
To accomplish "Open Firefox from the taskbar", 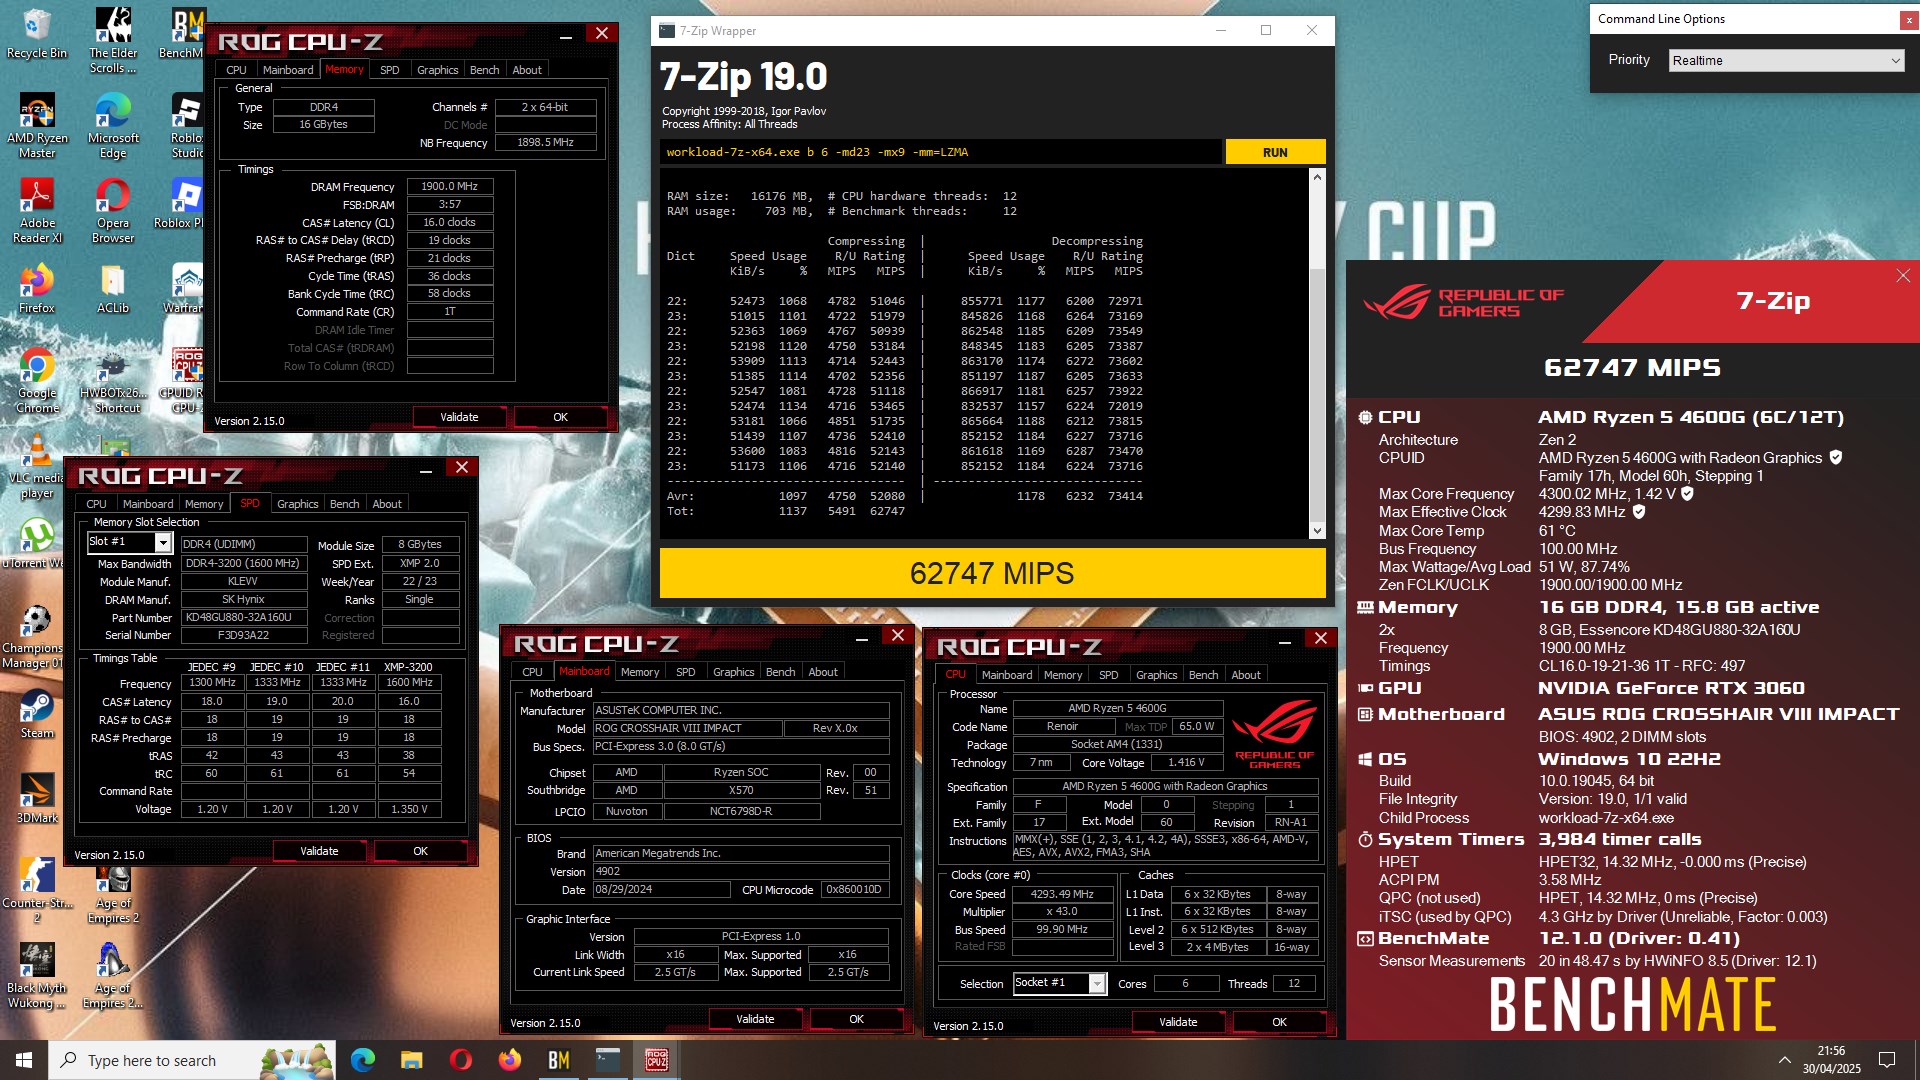I will pos(509,1060).
